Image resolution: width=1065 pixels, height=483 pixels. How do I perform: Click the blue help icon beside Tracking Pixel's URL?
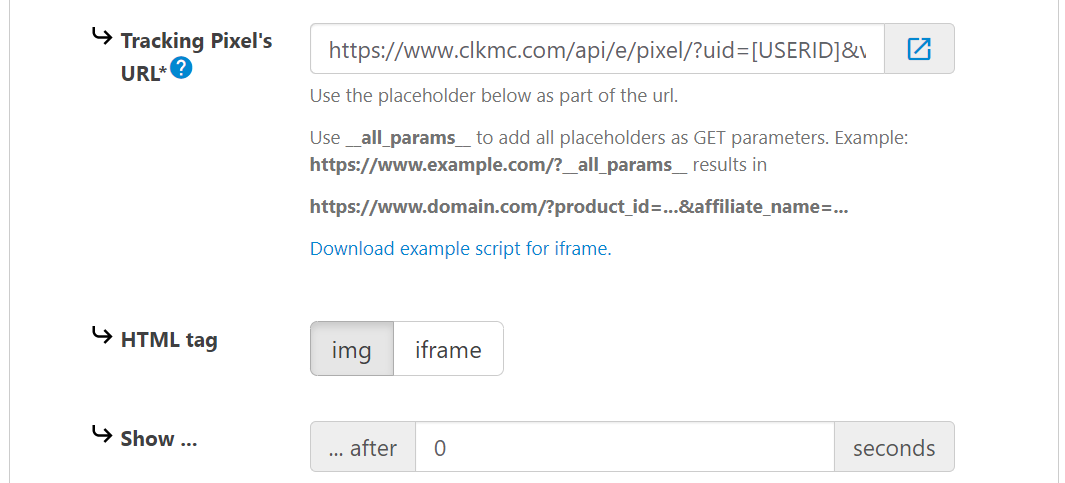click(x=181, y=69)
